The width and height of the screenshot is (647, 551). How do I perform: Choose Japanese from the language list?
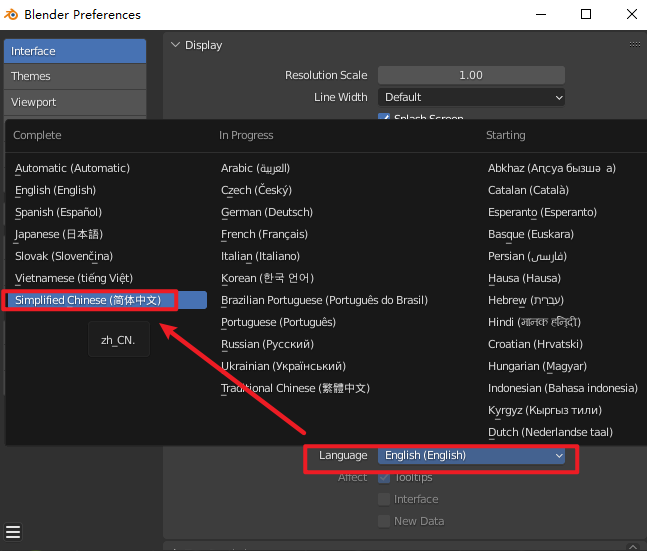[58, 234]
